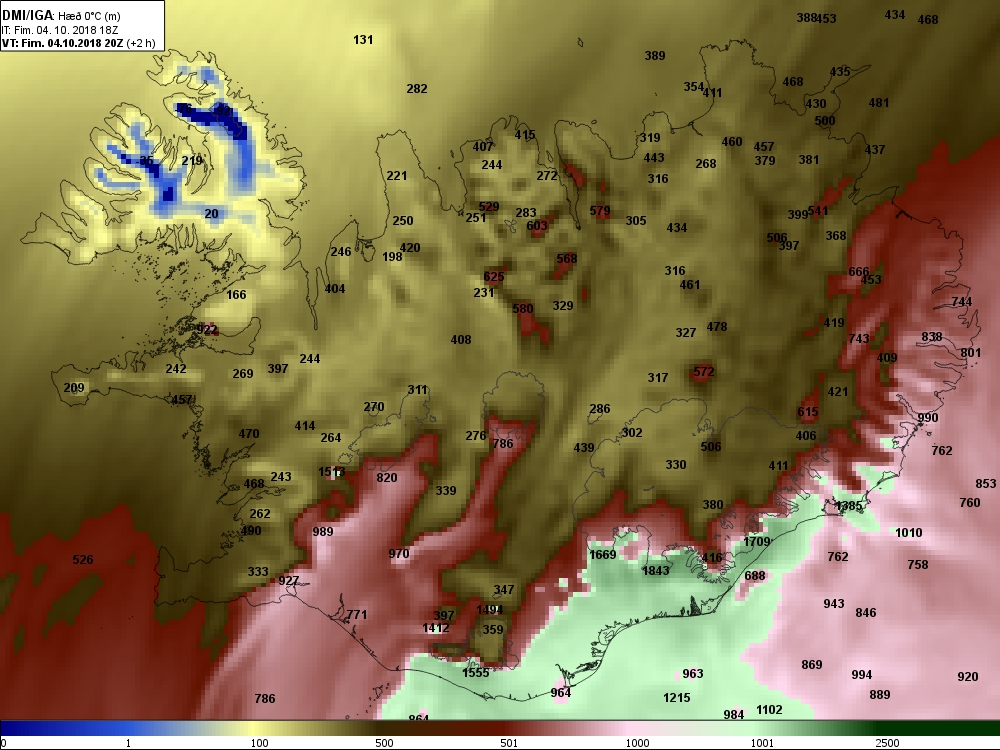This screenshot has width=1000, height=750.
Task: Click the 989 value
Action: tap(323, 531)
